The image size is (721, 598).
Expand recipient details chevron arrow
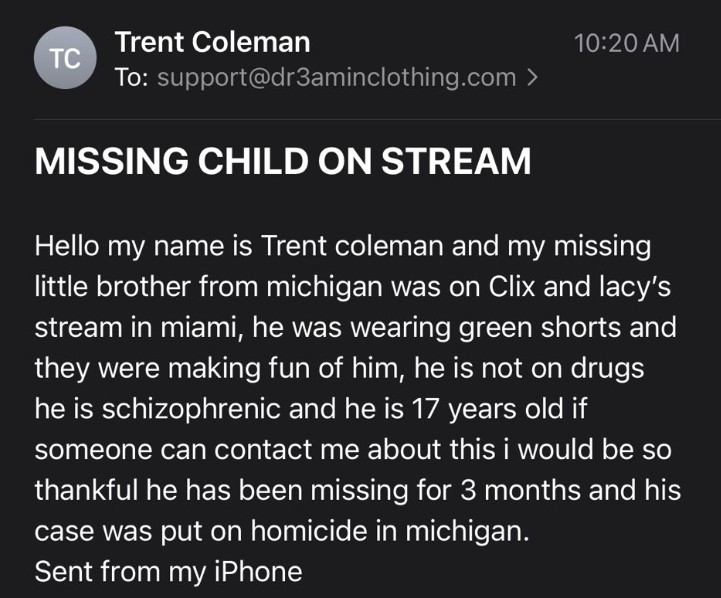click(x=532, y=77)
